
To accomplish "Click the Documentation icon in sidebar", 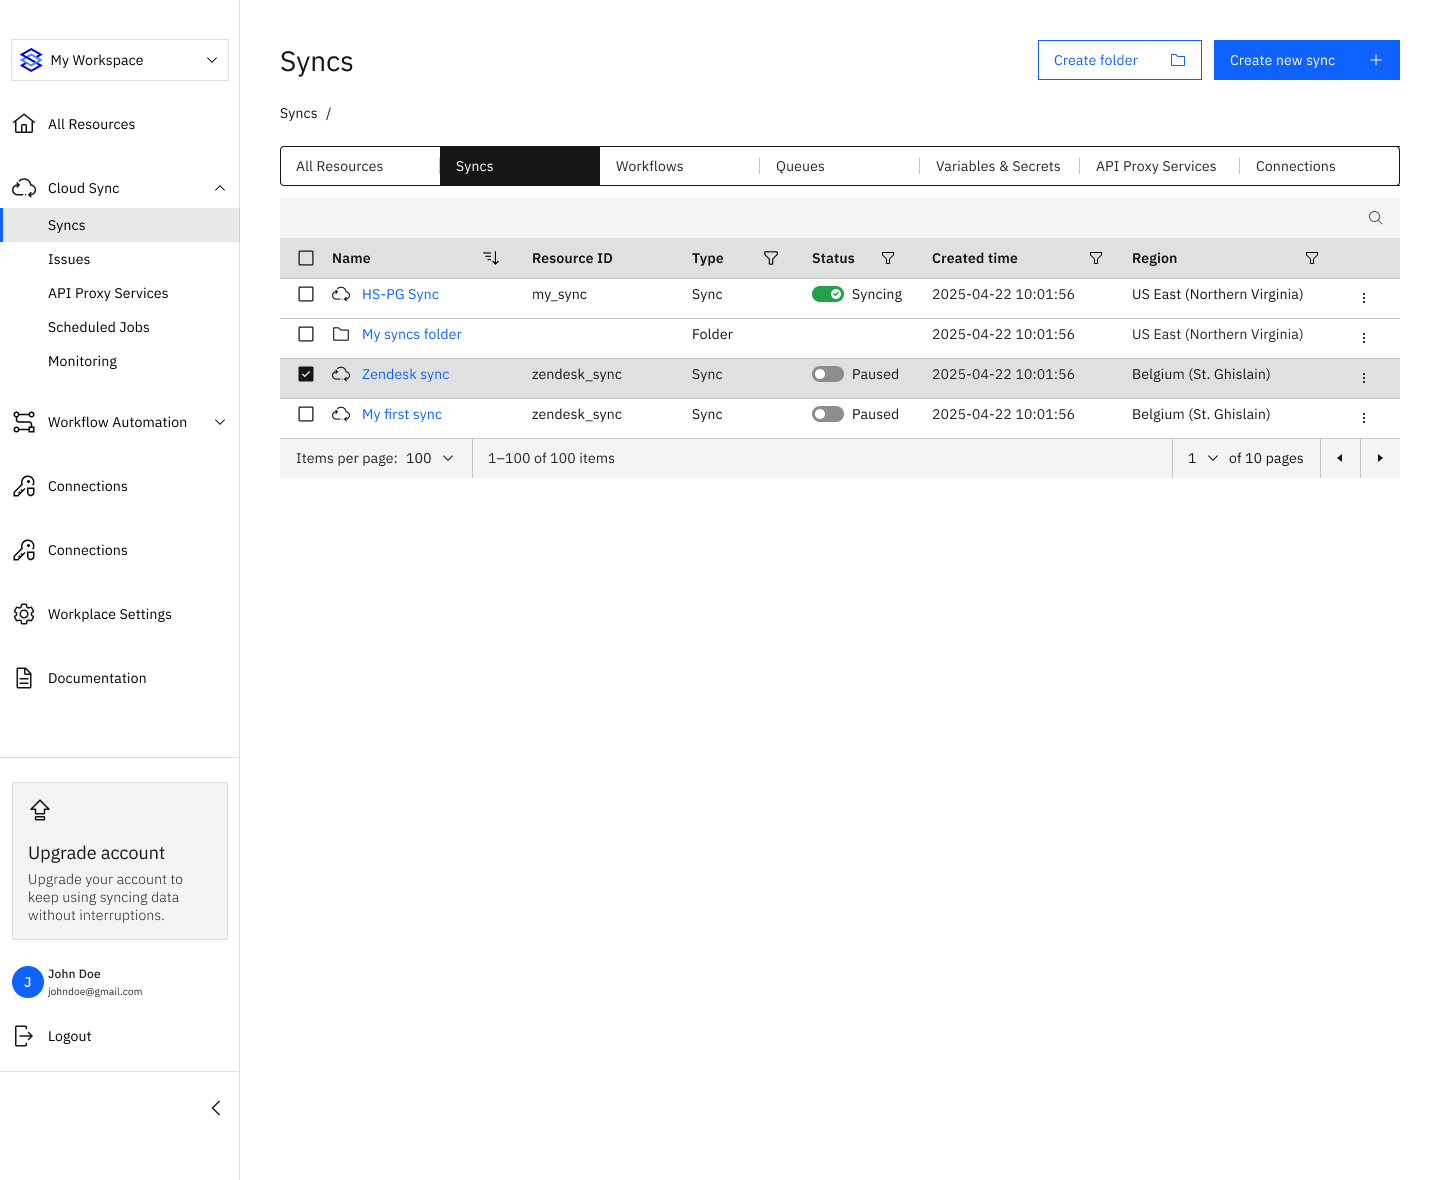I will (24, 678).
